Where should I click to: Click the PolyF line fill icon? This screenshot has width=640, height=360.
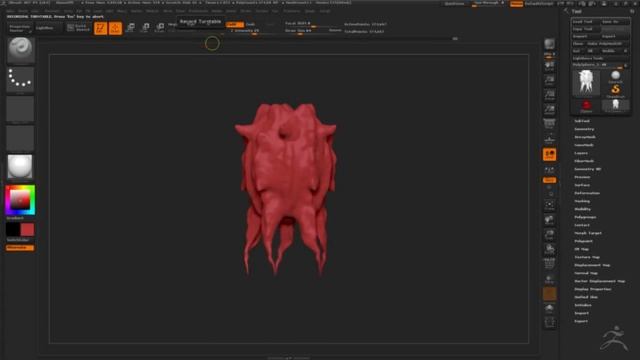tap(549, 264)
